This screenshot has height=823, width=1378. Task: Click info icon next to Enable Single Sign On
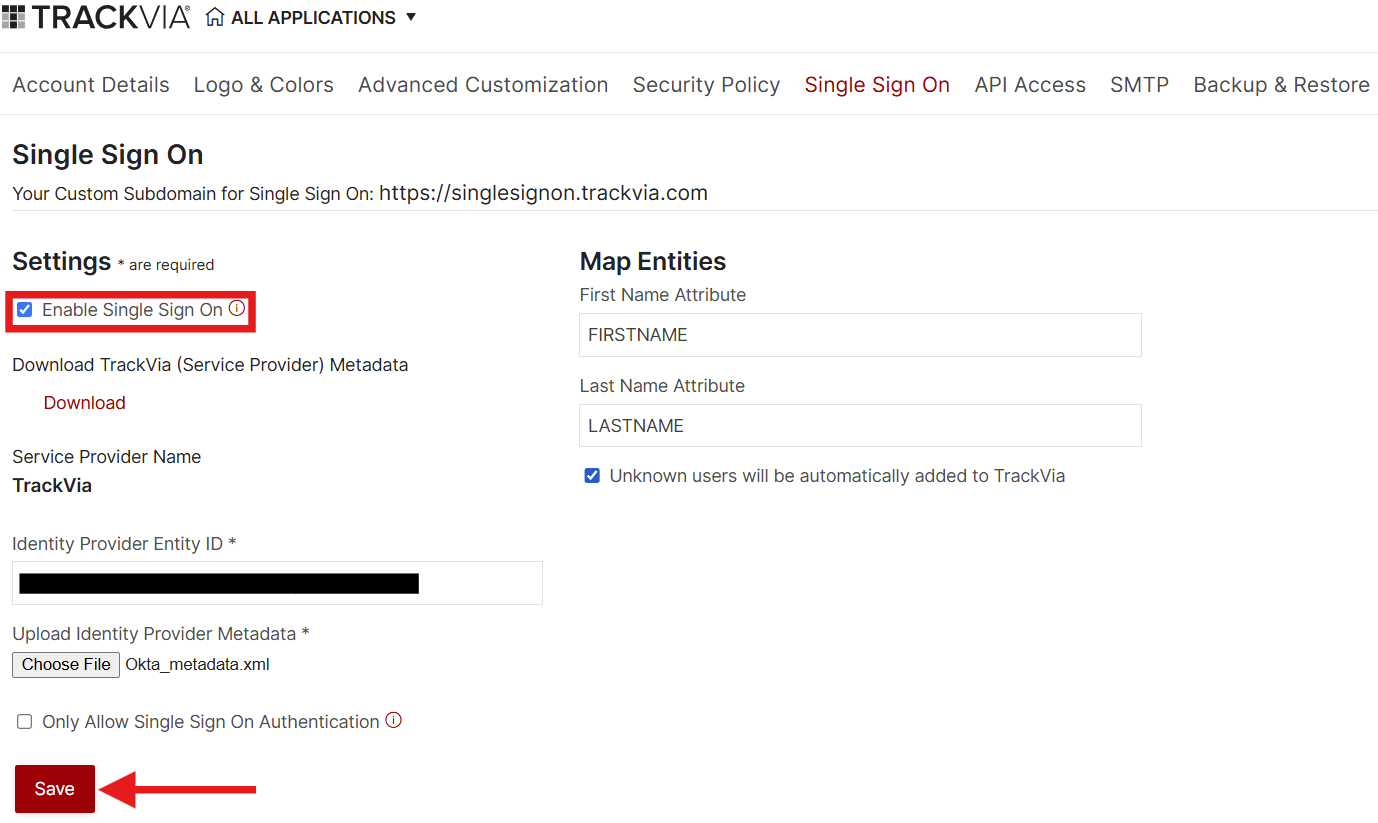pyautogui.click(x=237, y=309)
